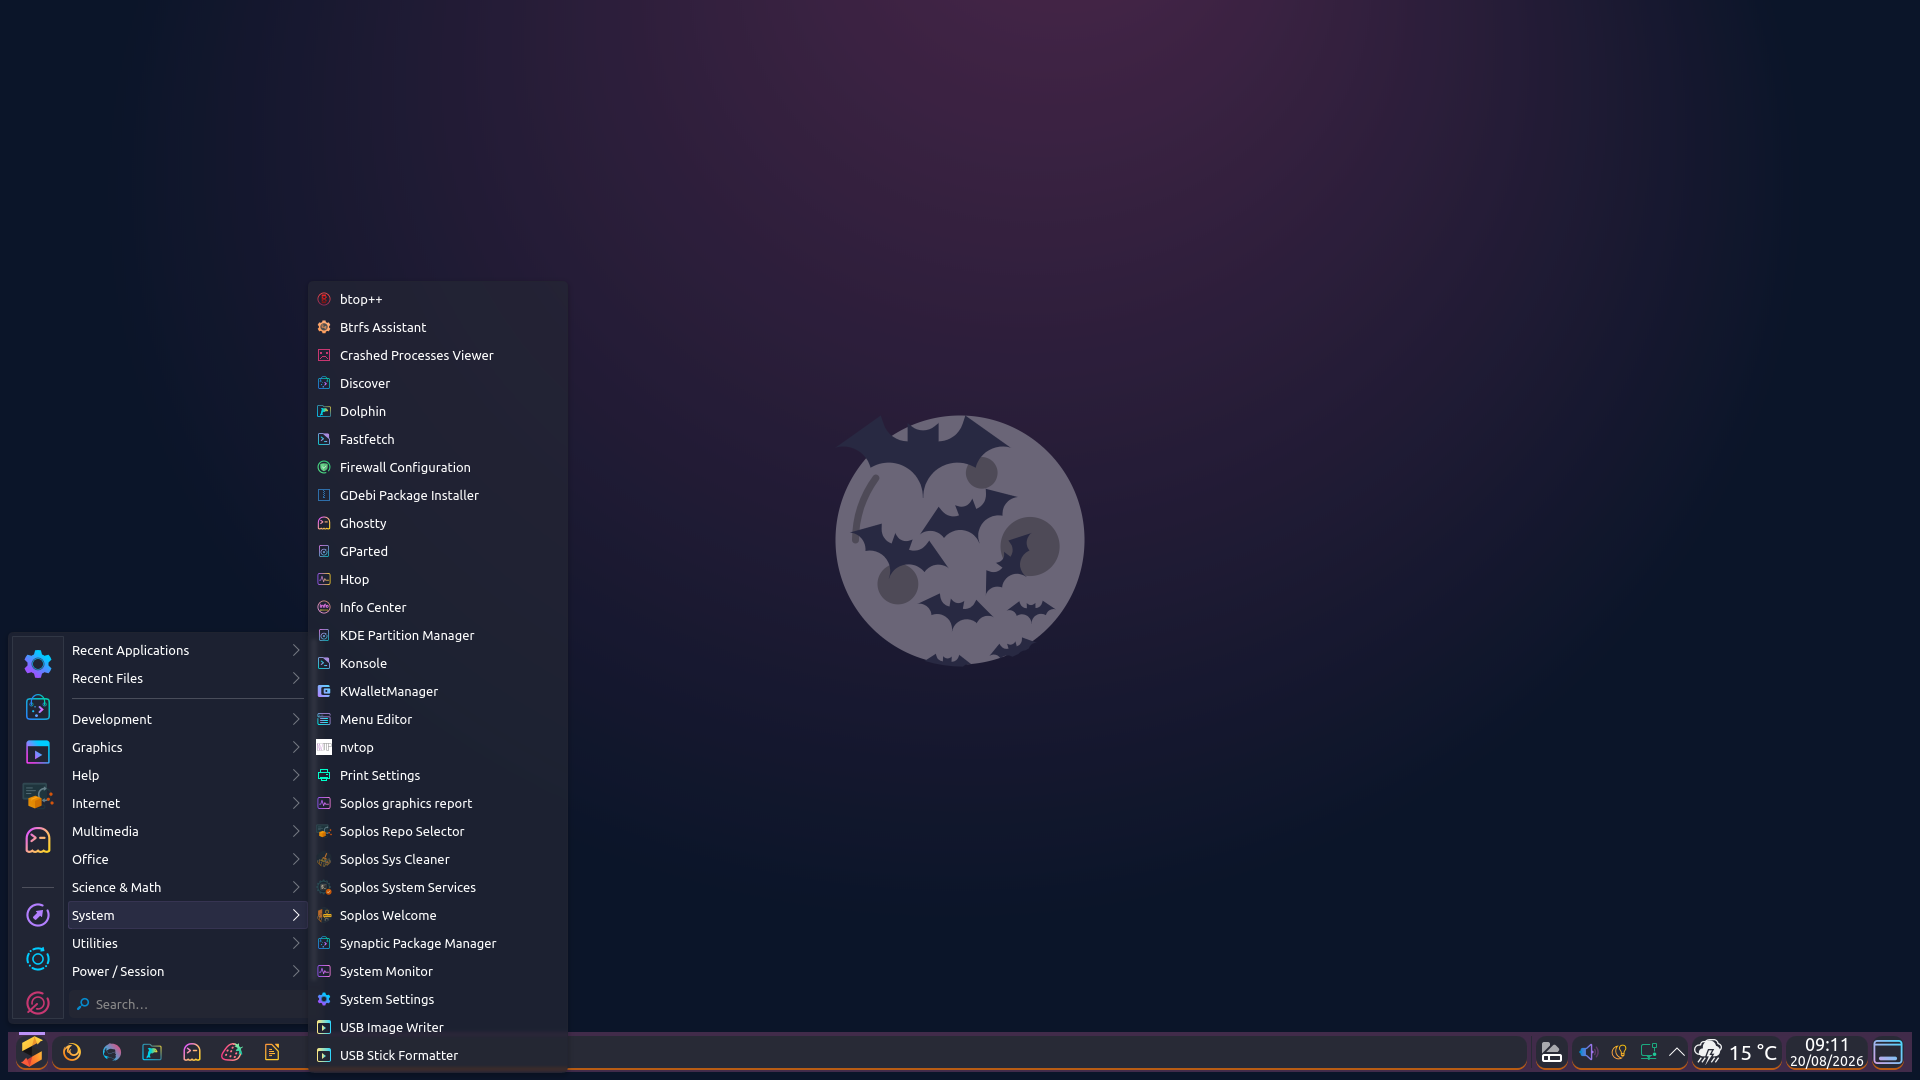Open btop++ from the System menu
1920x1080 pixels.
[x=438, y=299]
